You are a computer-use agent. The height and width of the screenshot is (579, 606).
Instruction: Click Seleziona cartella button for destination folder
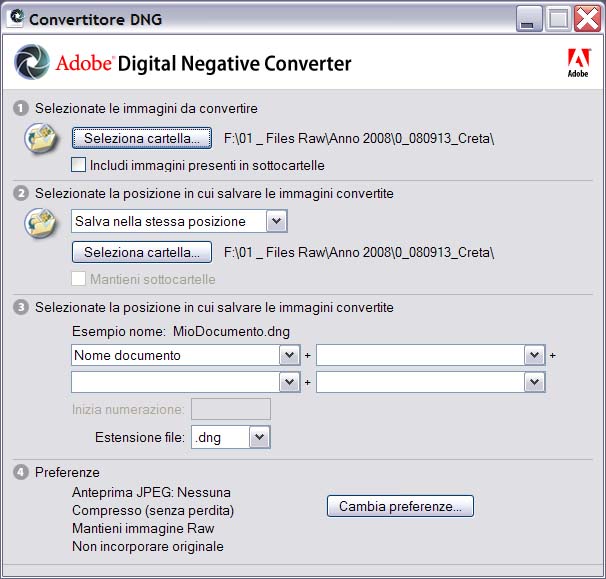pos(142,252)
